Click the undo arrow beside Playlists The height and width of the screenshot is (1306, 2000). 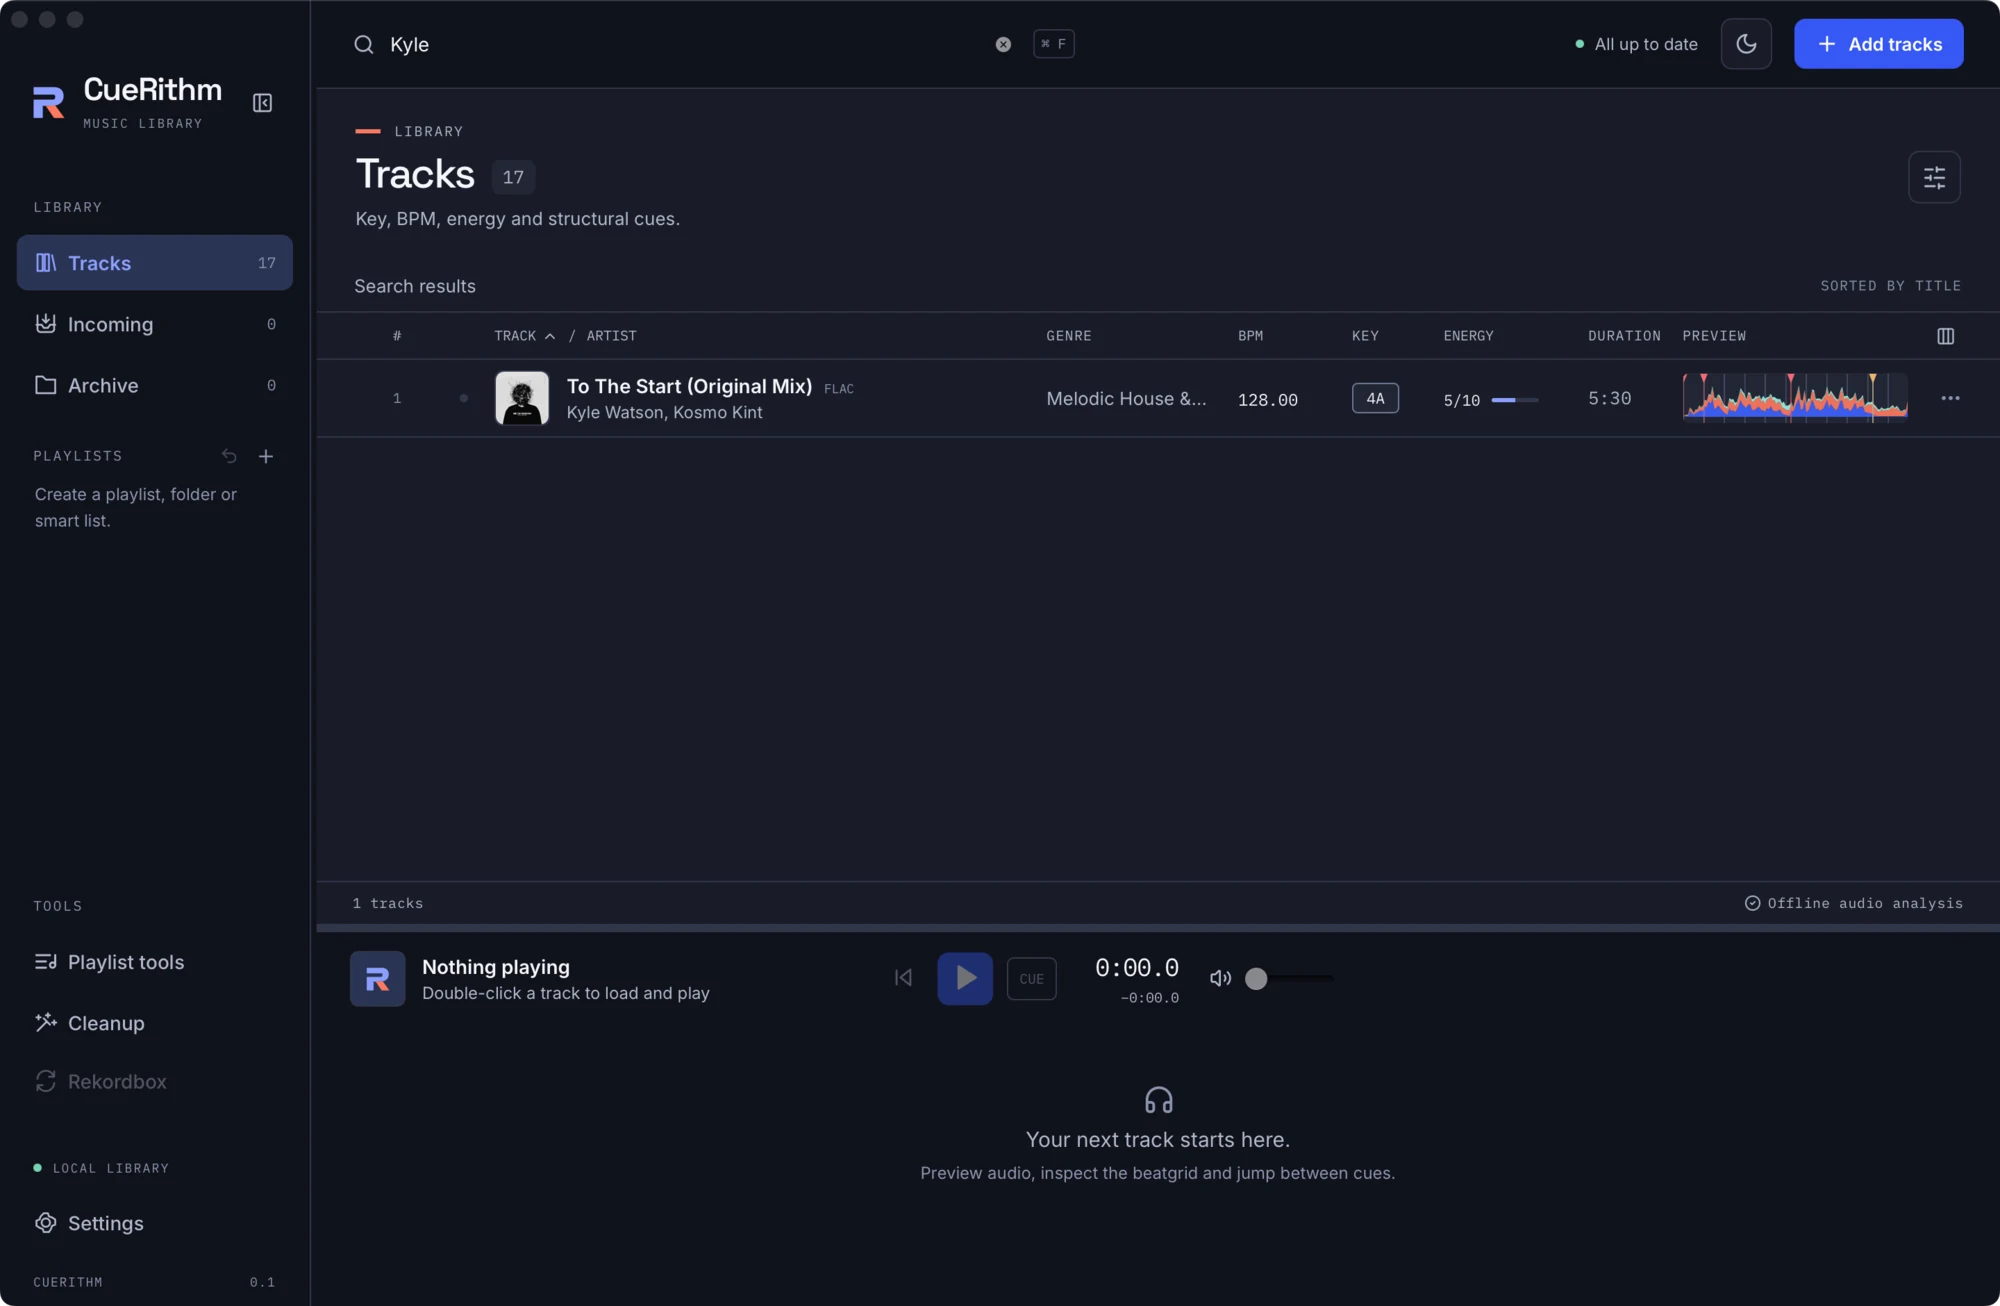tap(229, 456)
